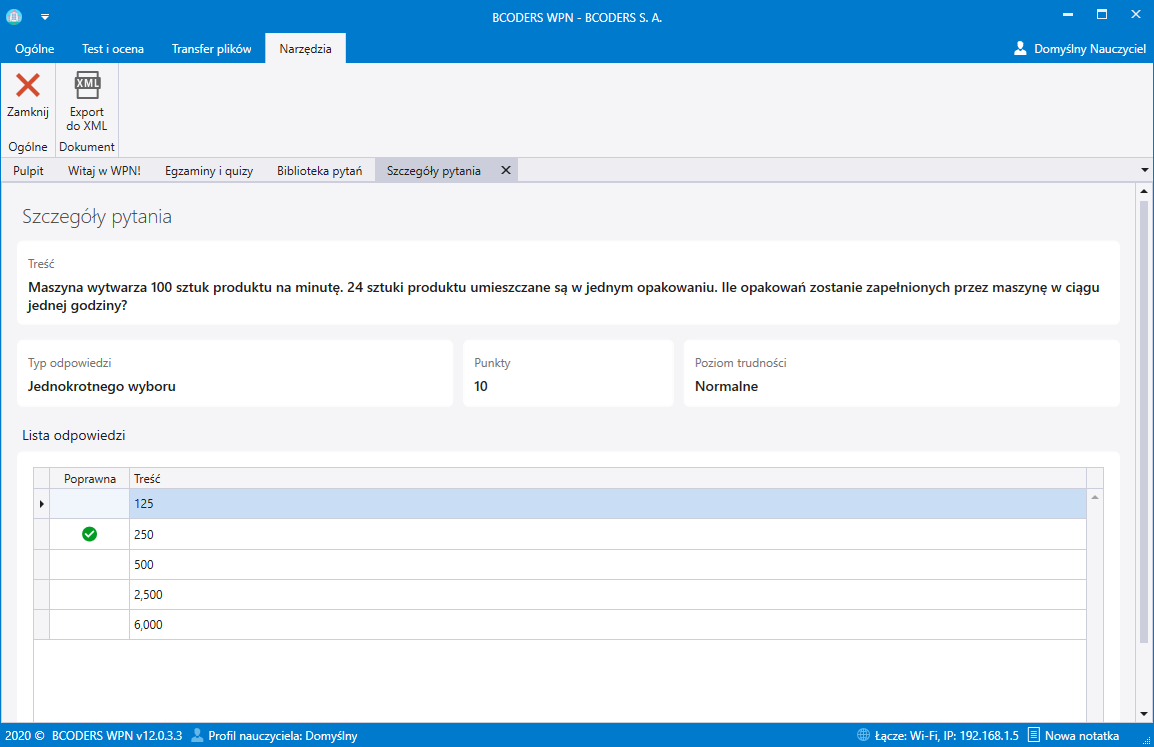
Task: Click the Poprawna cell of answer 500
Action: coord(90,564)
